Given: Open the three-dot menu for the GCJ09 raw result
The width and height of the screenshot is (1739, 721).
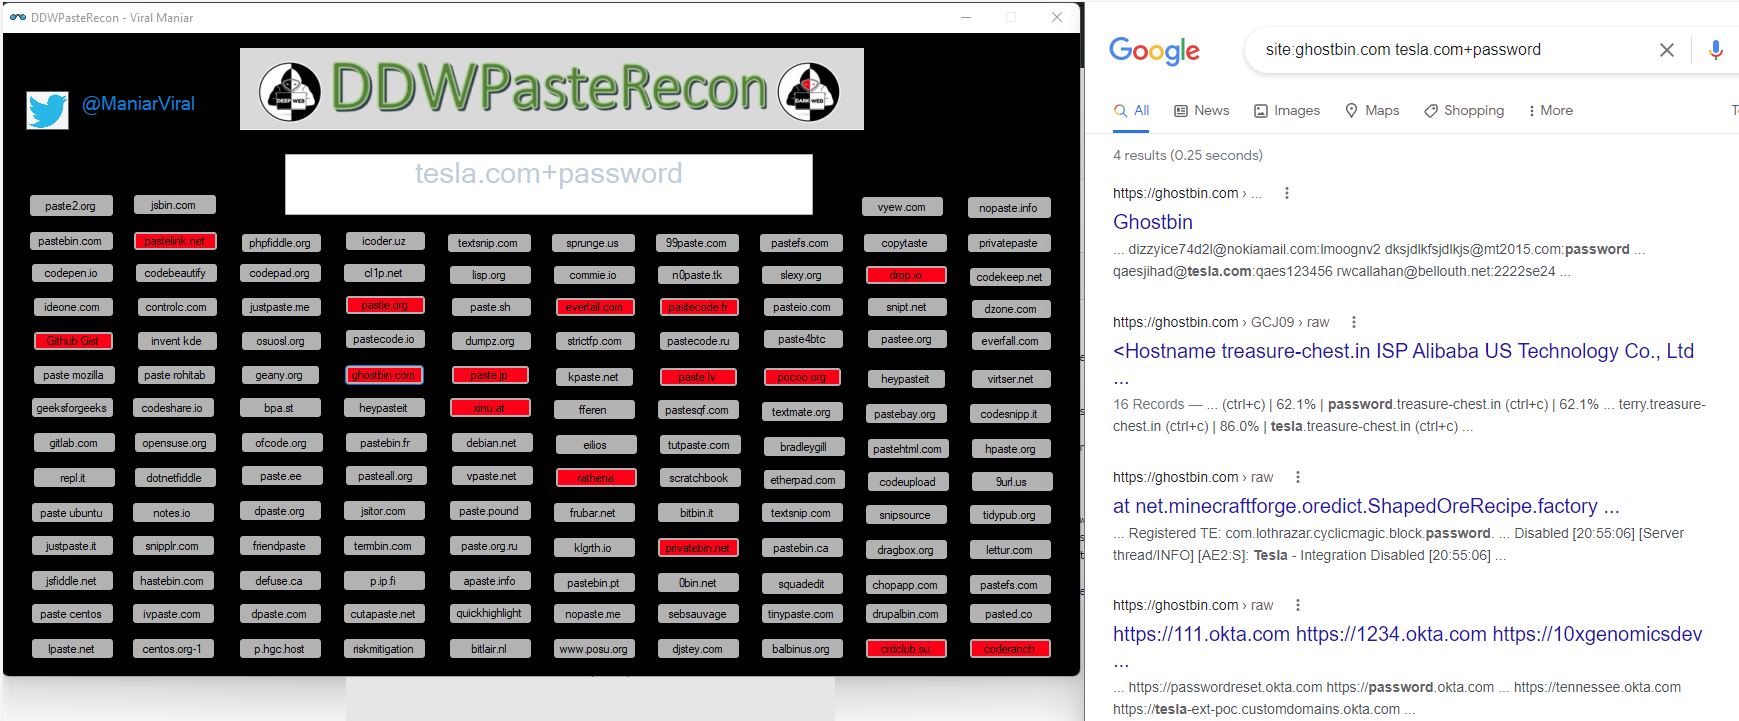Looking at the screenshot, I should pos(1354,322).
